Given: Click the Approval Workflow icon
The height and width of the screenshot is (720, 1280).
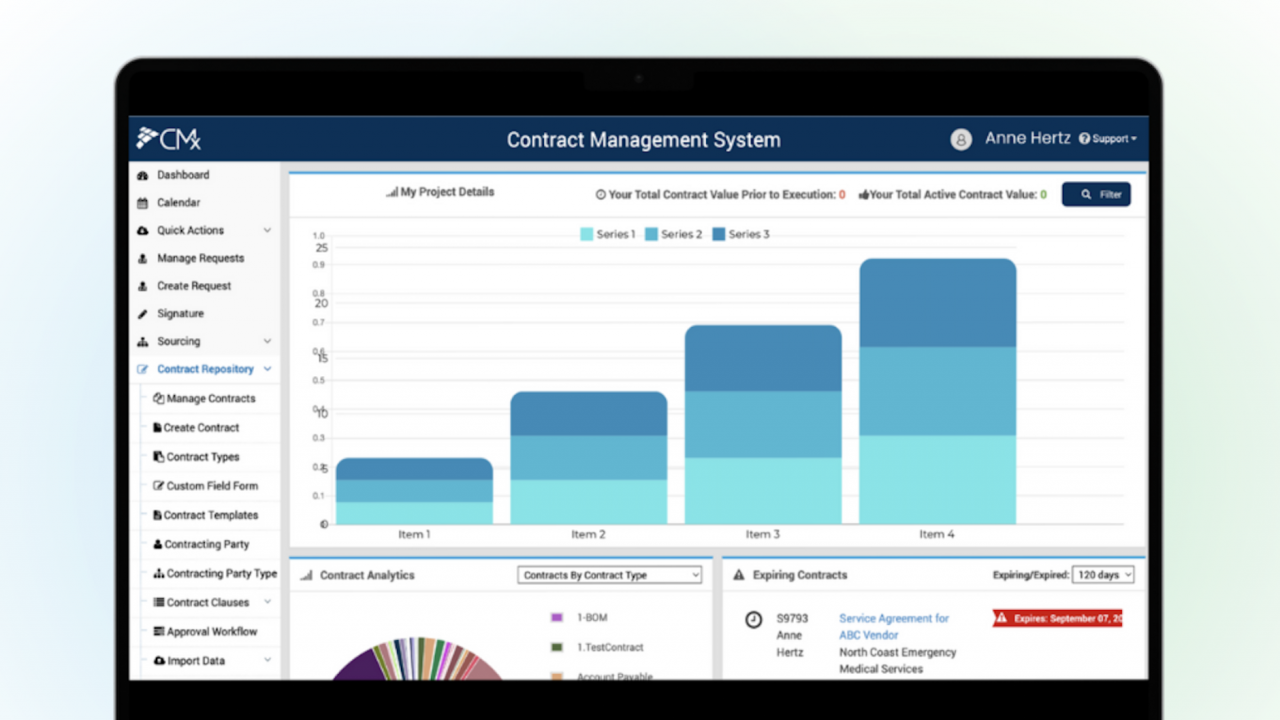Looking at the screenshot, I should point(158,632).
